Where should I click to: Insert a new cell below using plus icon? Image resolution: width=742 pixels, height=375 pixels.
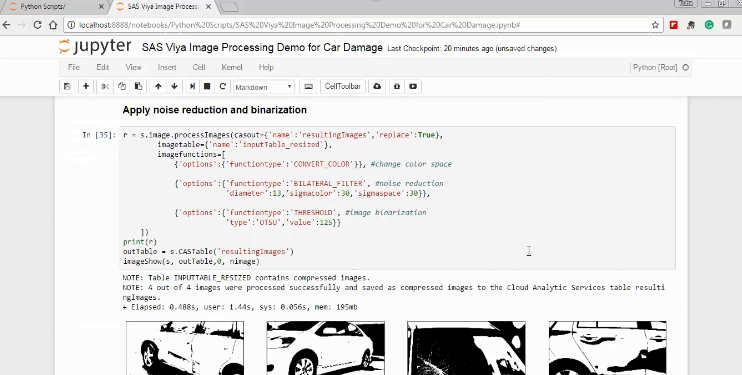click(86, 86)
